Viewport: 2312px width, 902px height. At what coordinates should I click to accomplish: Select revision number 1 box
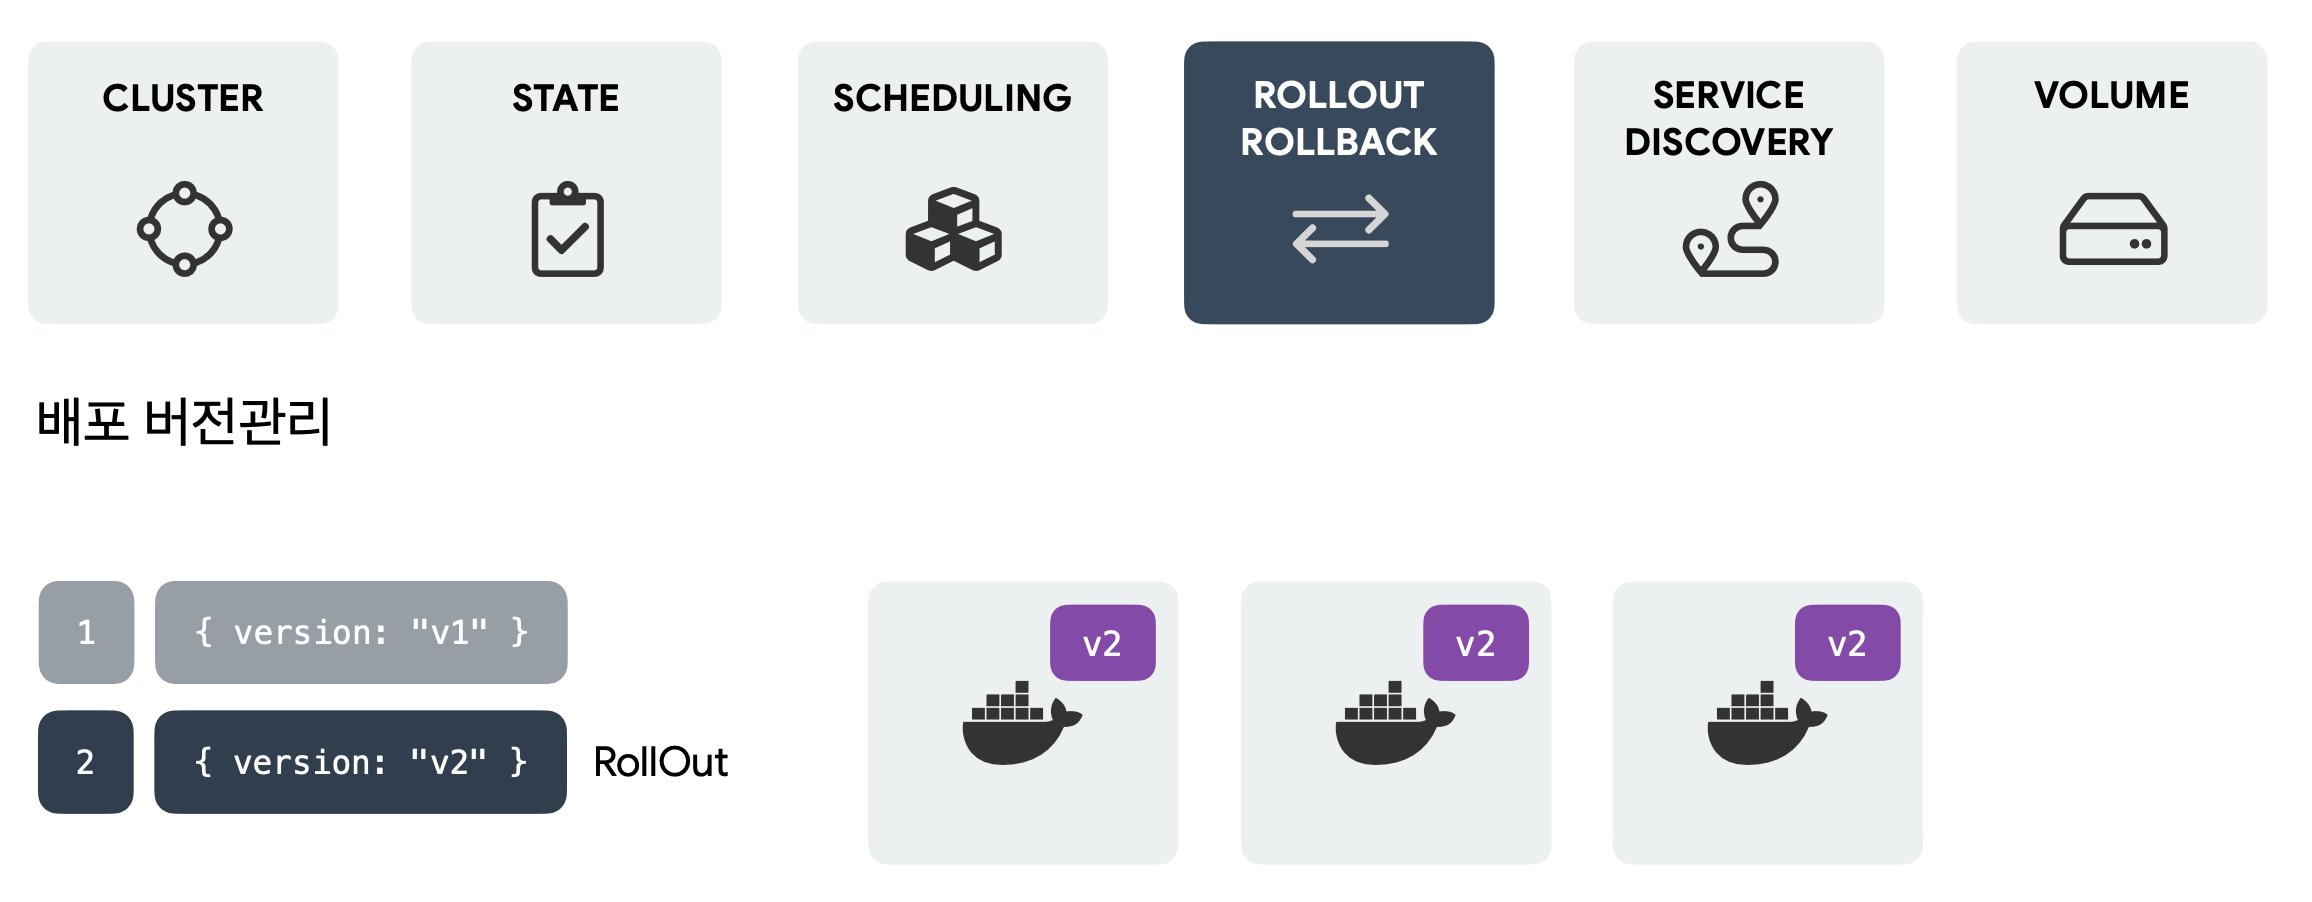pyautogui.click(x=86, y=632)
